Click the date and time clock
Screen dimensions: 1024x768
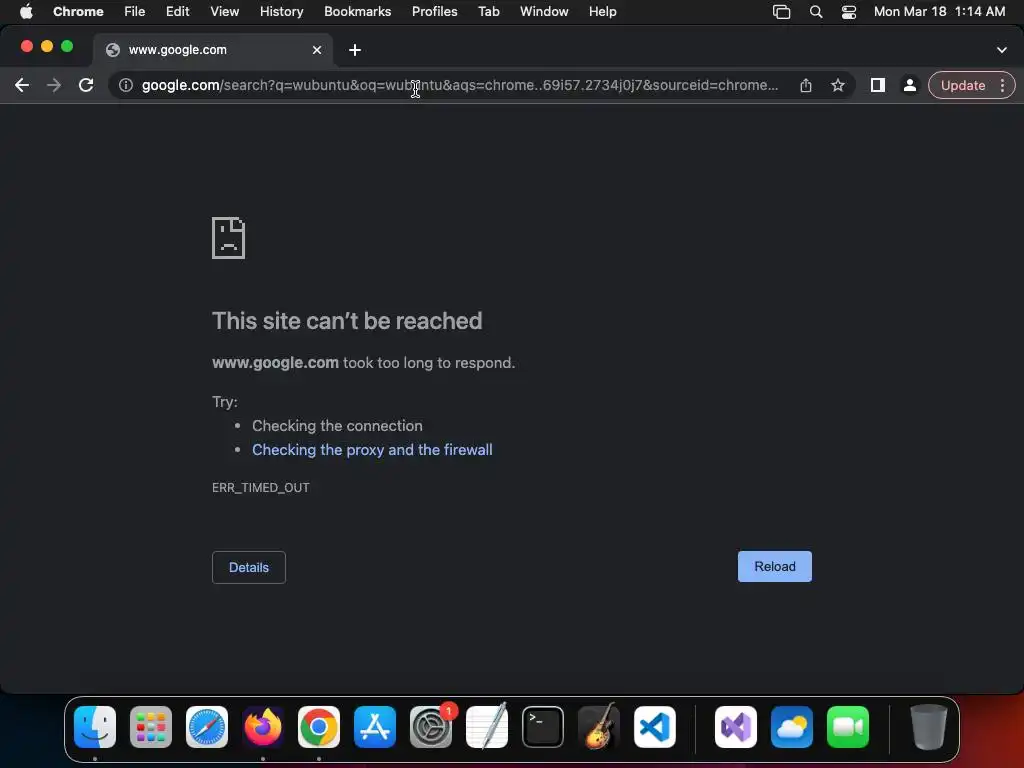[x=939, y=12]
